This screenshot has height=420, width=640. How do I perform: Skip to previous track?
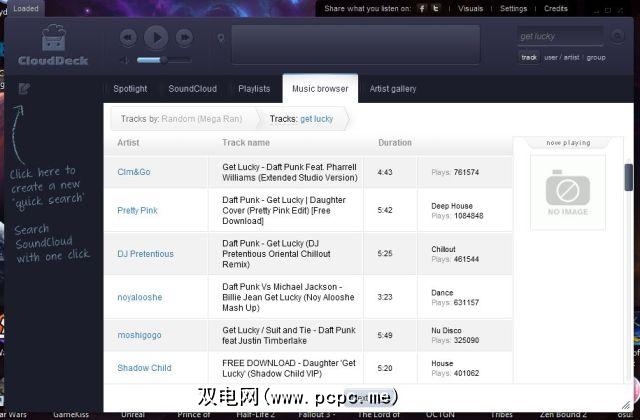point(128,38)
